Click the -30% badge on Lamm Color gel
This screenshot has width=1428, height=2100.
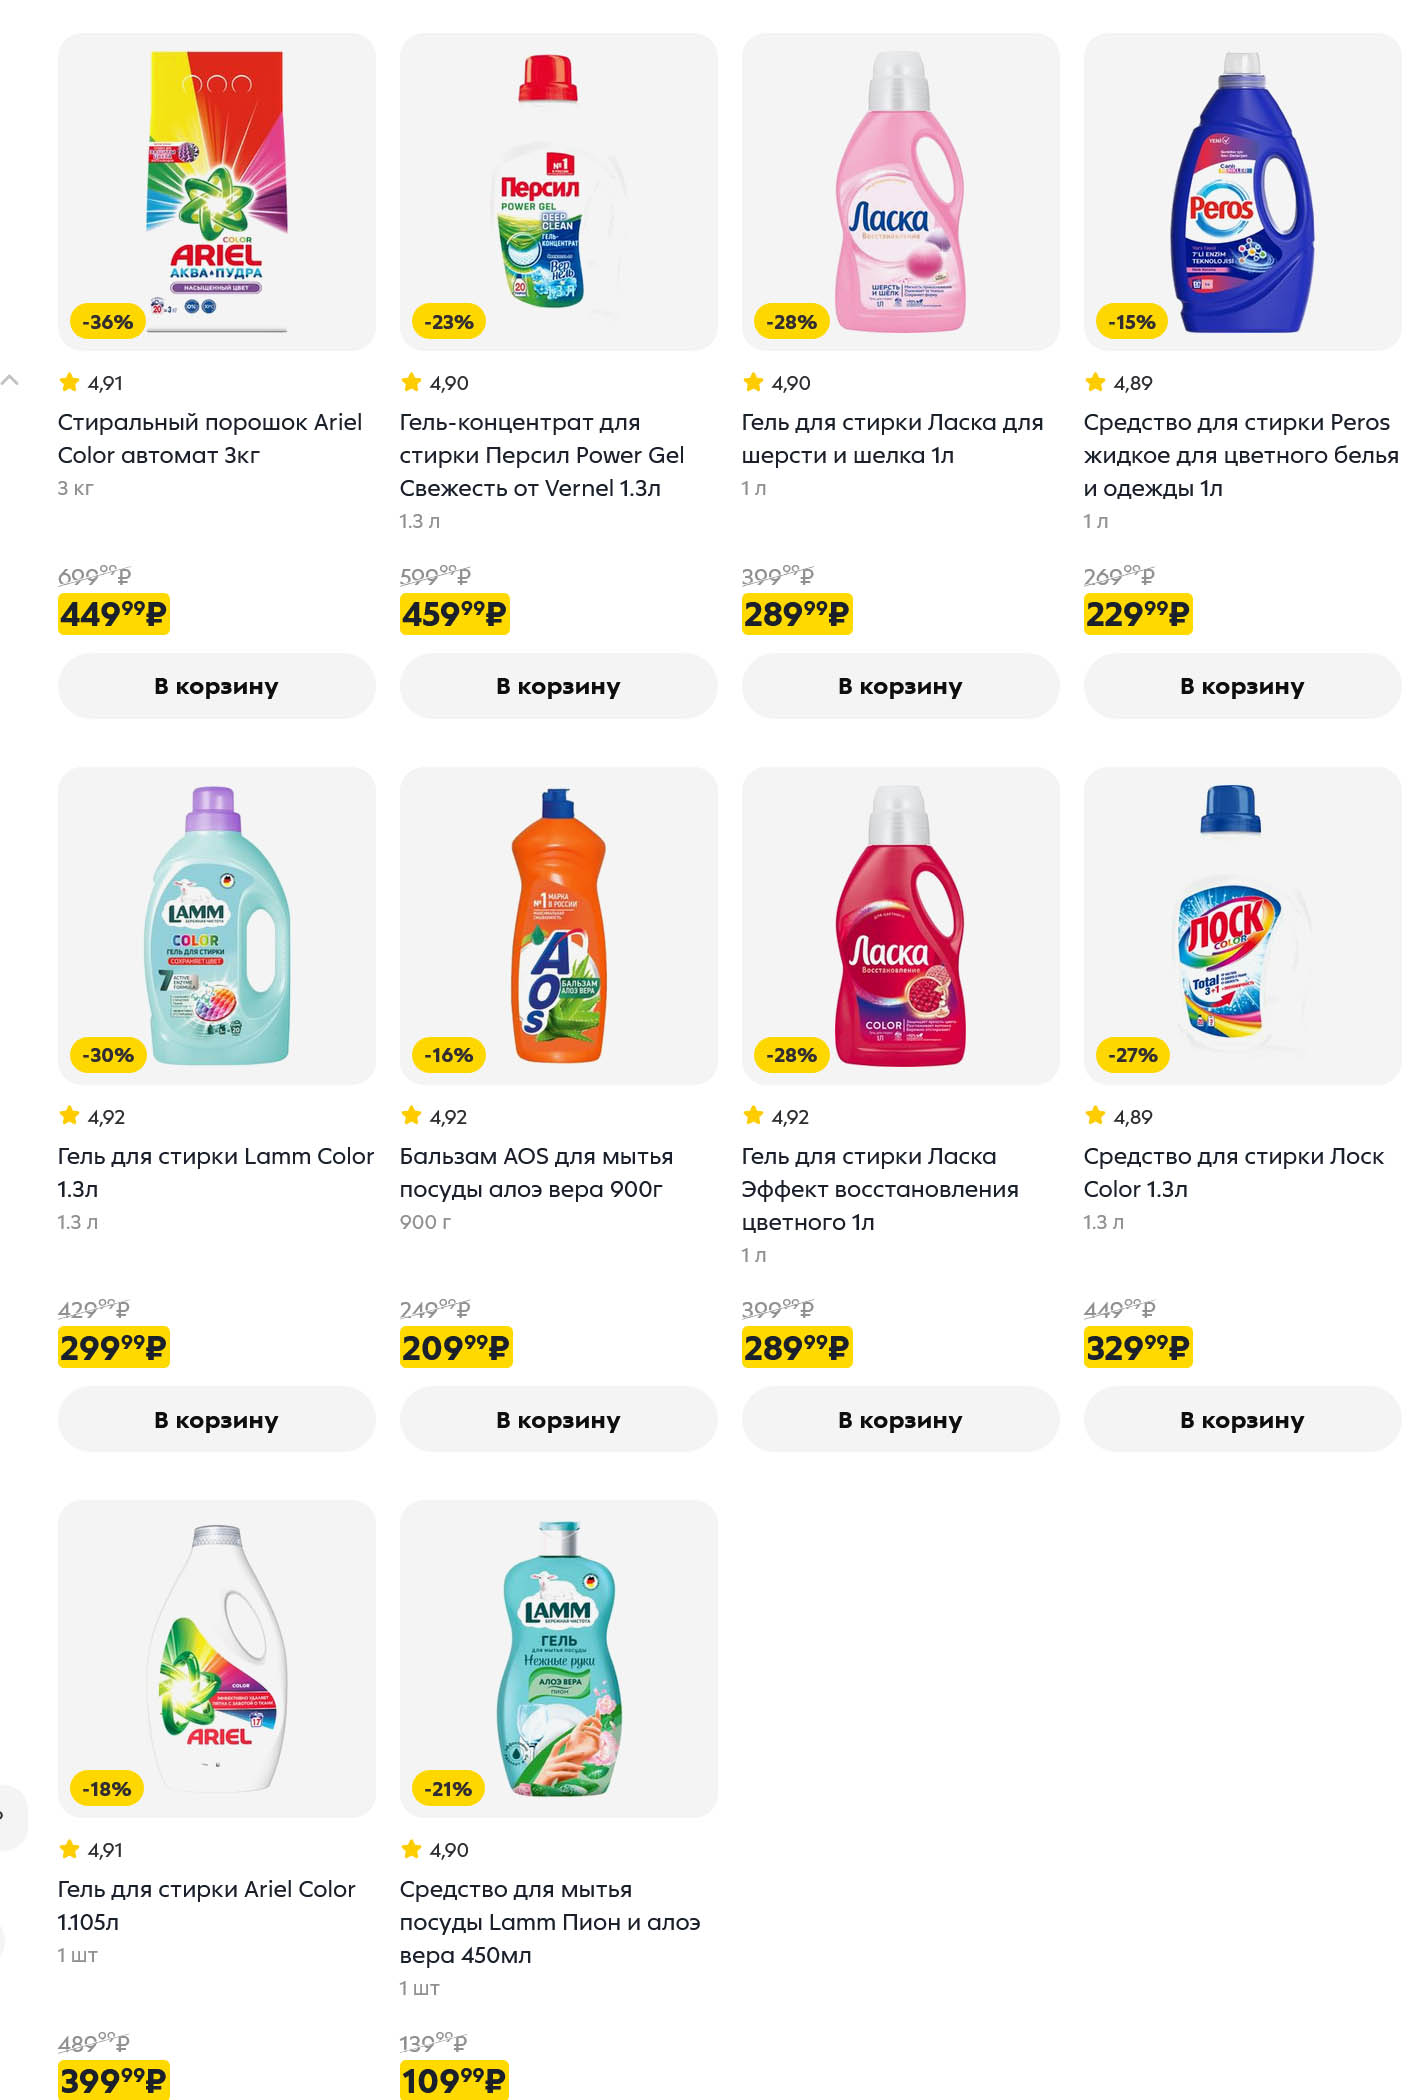click(107, 1055)
